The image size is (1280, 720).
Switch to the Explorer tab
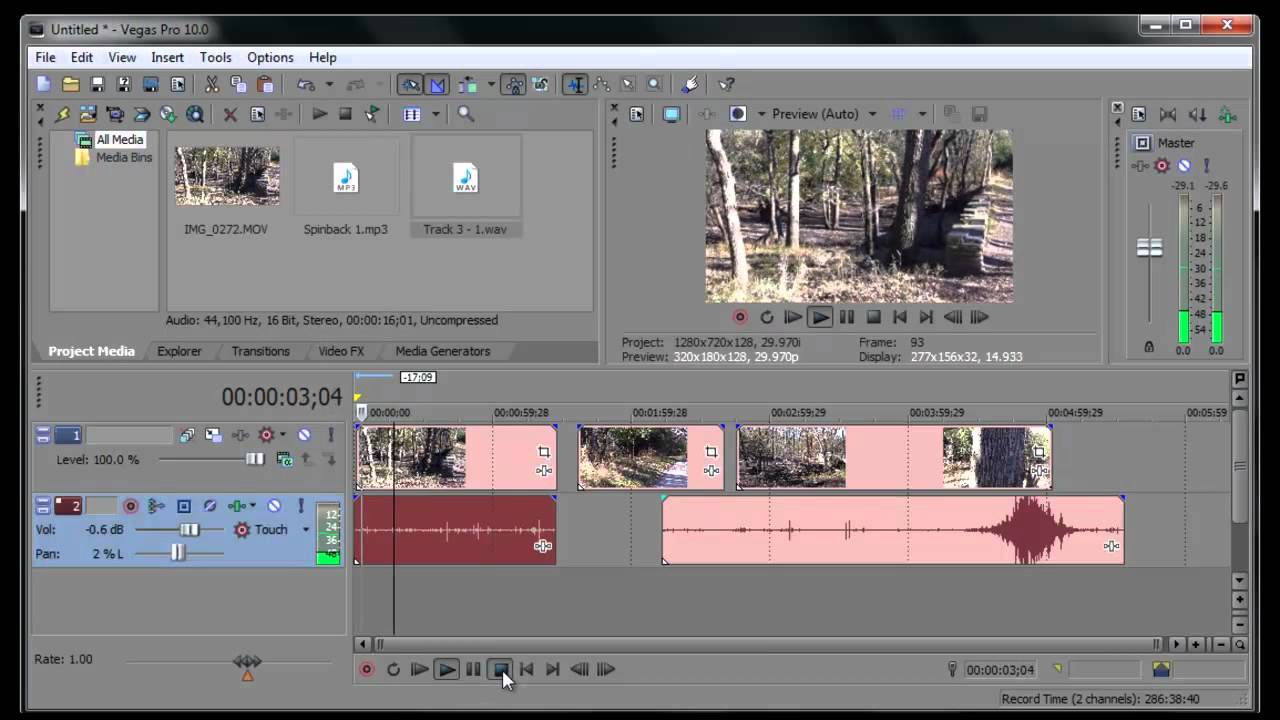pos(179,351)
